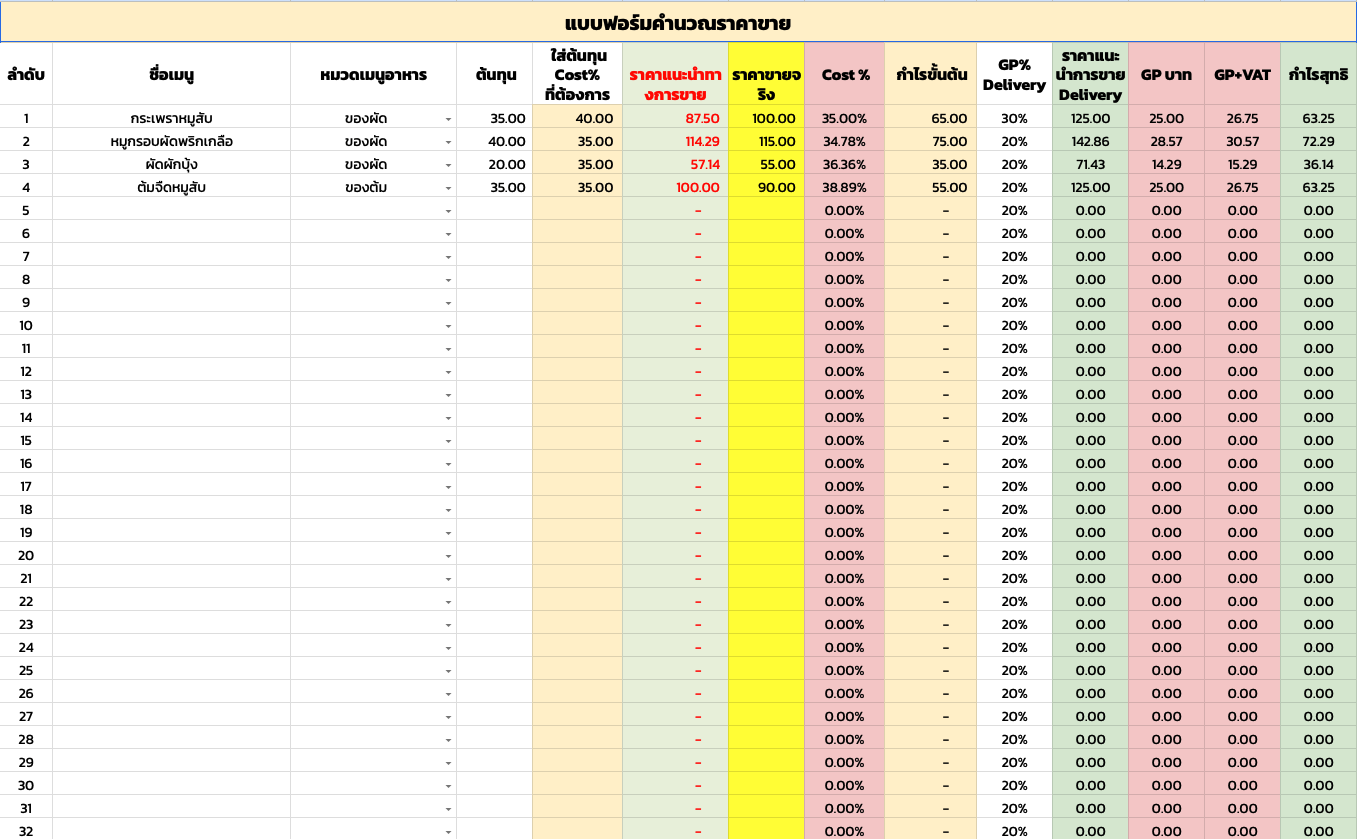Select the yellow selling price 115.00 in row 2
The height and width of the screenshot is (839, 1357).
tap(767, 141)
